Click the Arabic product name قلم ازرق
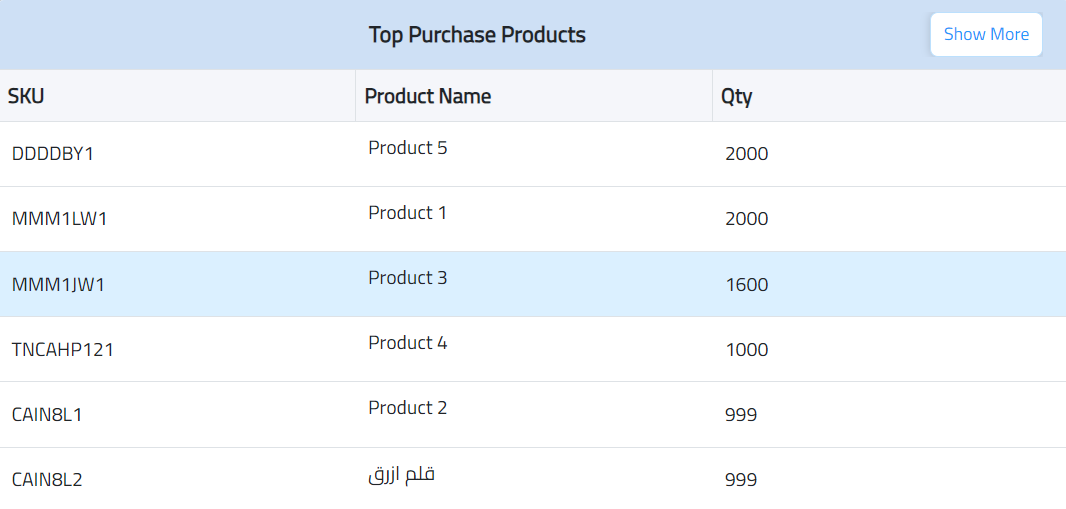 tap(402, 474)
